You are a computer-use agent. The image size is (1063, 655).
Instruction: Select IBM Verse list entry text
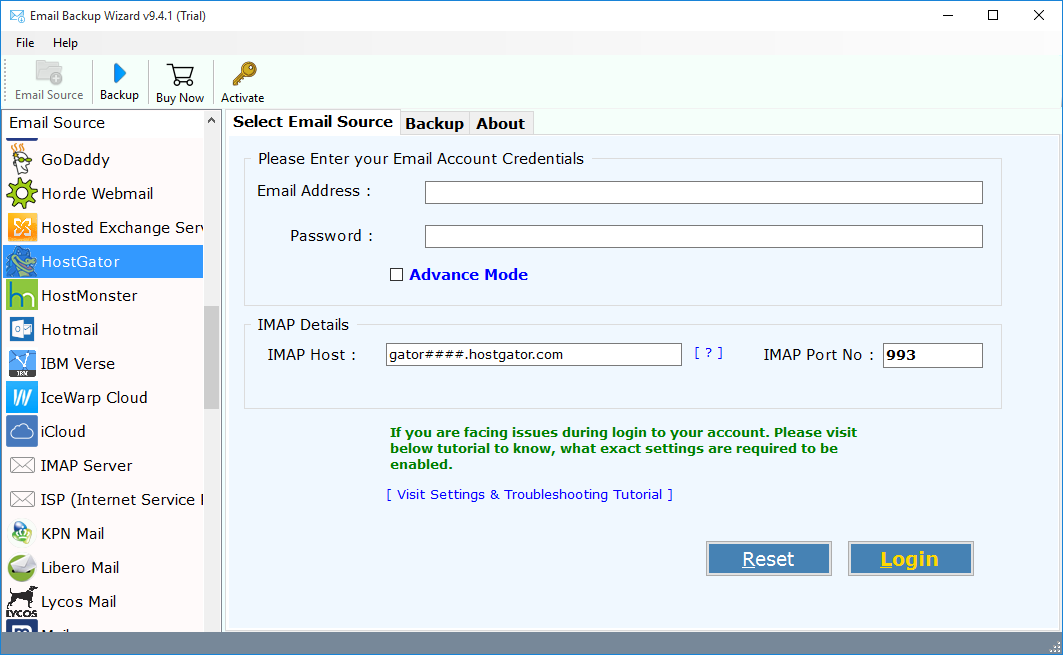pos(77,363)
